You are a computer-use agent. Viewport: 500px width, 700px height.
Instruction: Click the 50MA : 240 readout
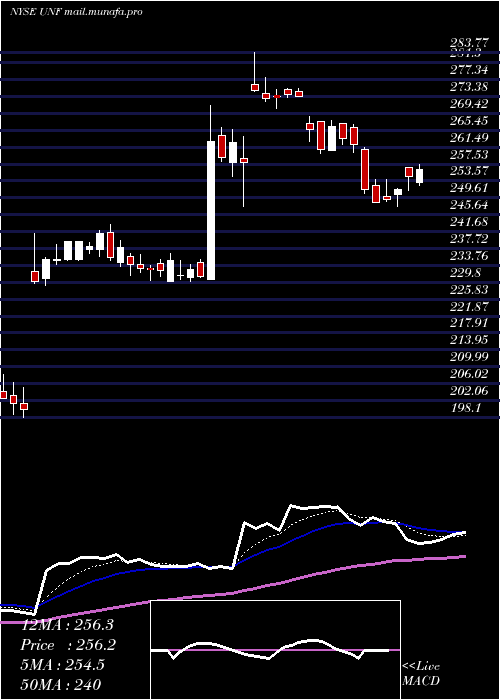(x=60, y=684)
